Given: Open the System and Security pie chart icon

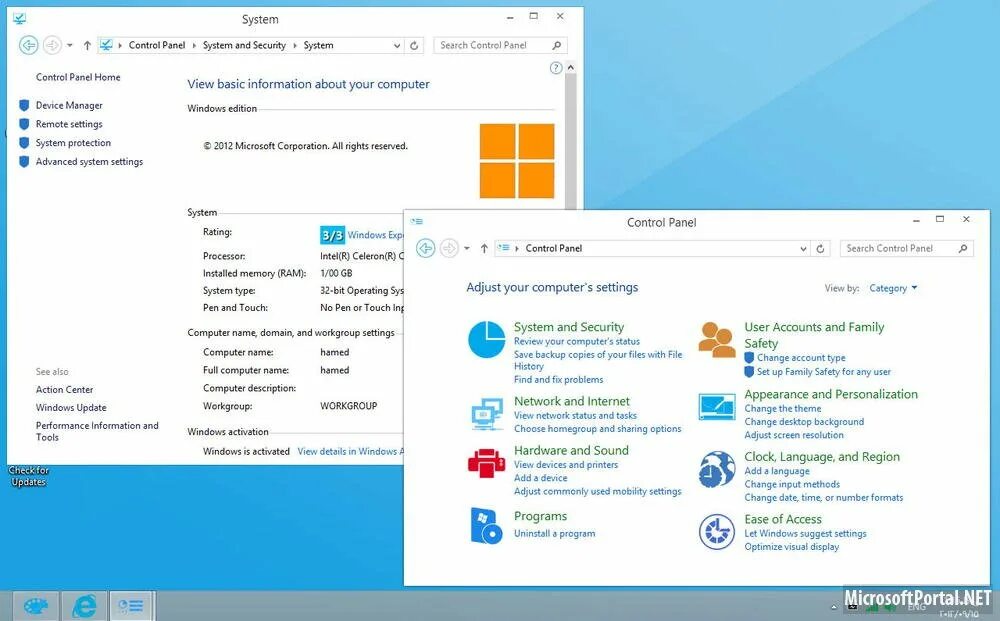Looking at the screenshot, I should pyautogui.click(x=487, y=340).
